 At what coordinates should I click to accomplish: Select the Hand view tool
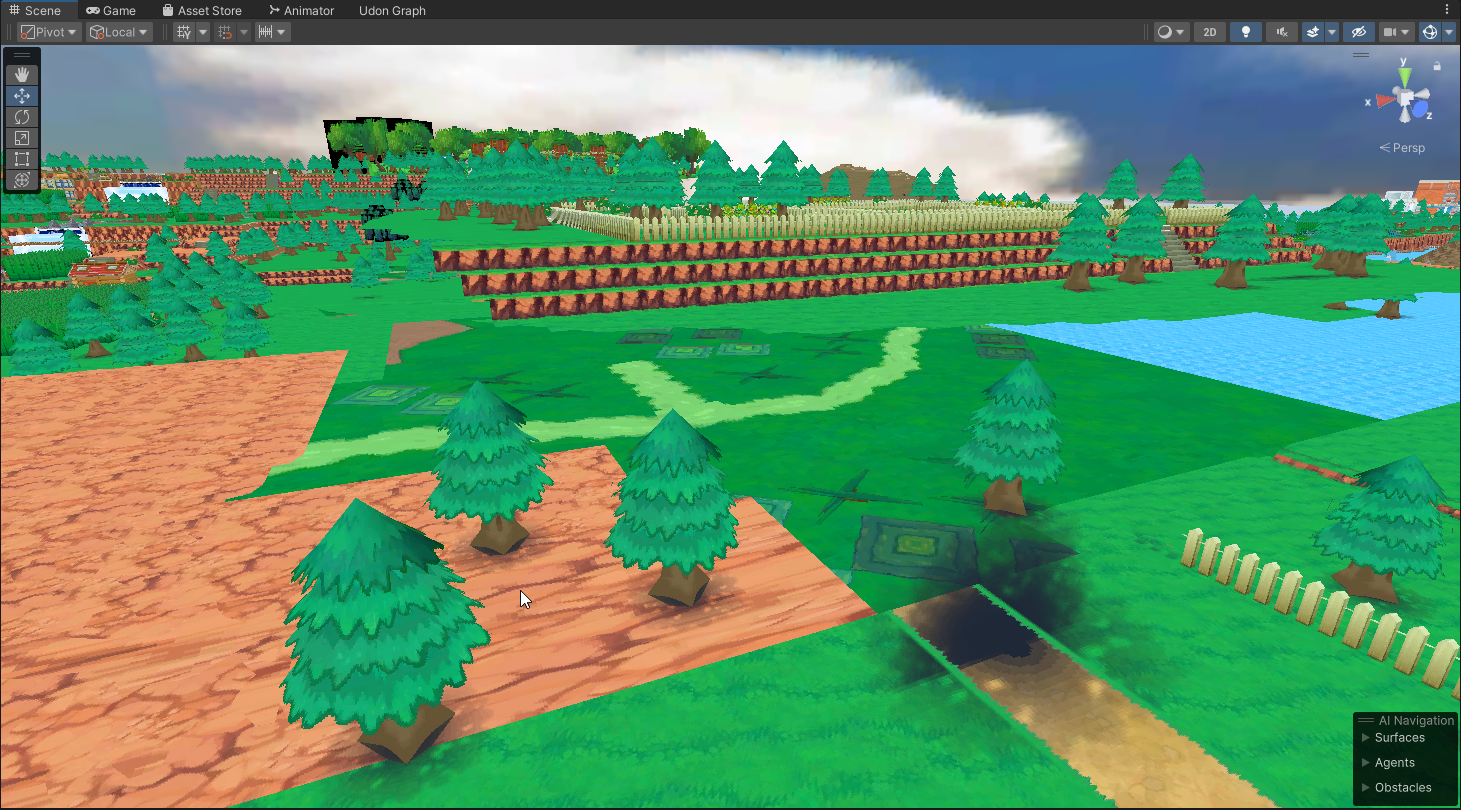pyautogui.click(x=22, y=75)
